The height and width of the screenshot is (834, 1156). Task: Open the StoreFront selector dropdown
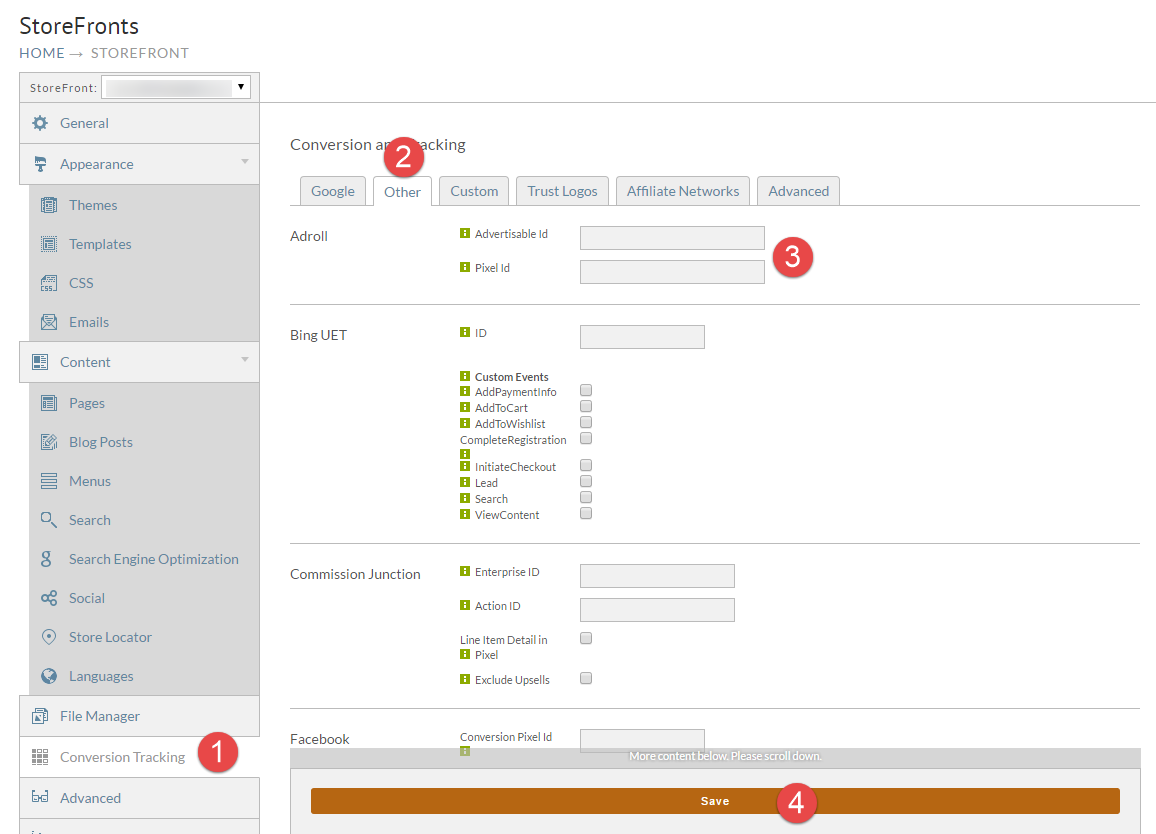click(175, 87)
